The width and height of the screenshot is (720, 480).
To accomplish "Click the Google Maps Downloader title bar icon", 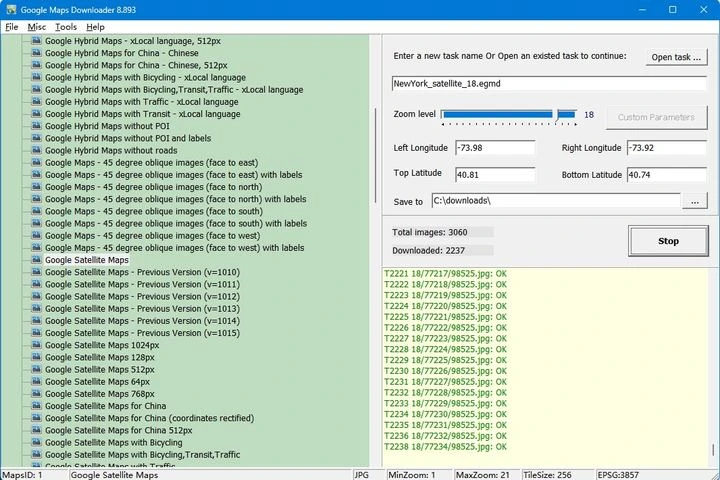I will pyautogui.click(x=11, y=9).
